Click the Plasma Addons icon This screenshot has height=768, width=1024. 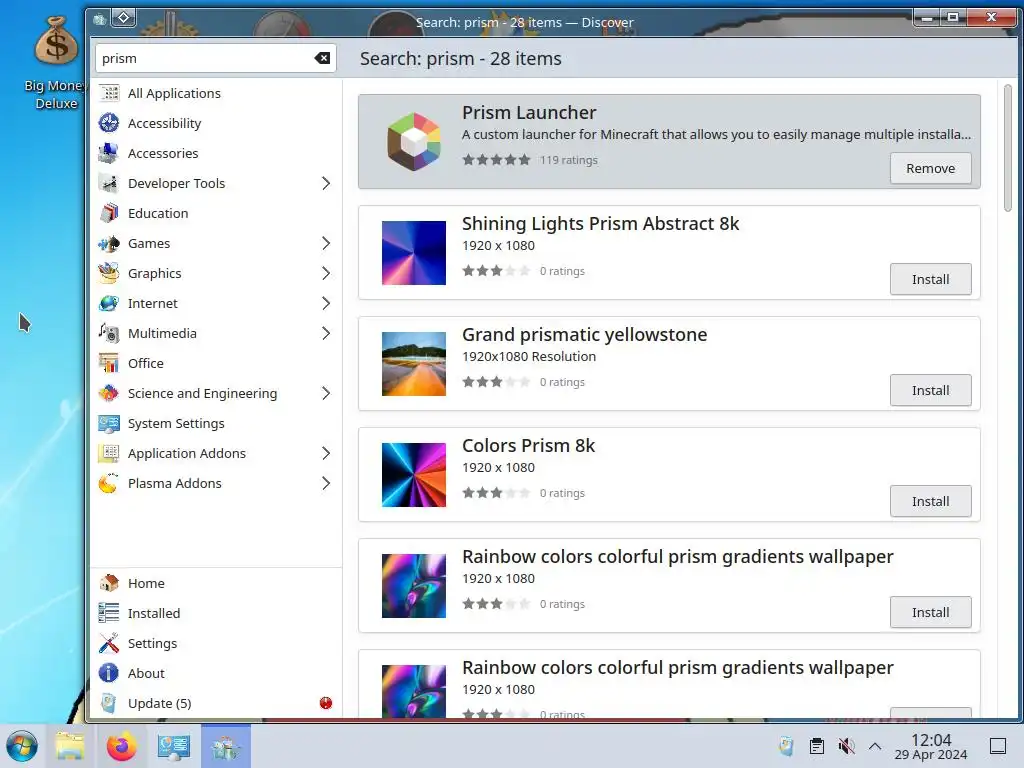(109, 483)
